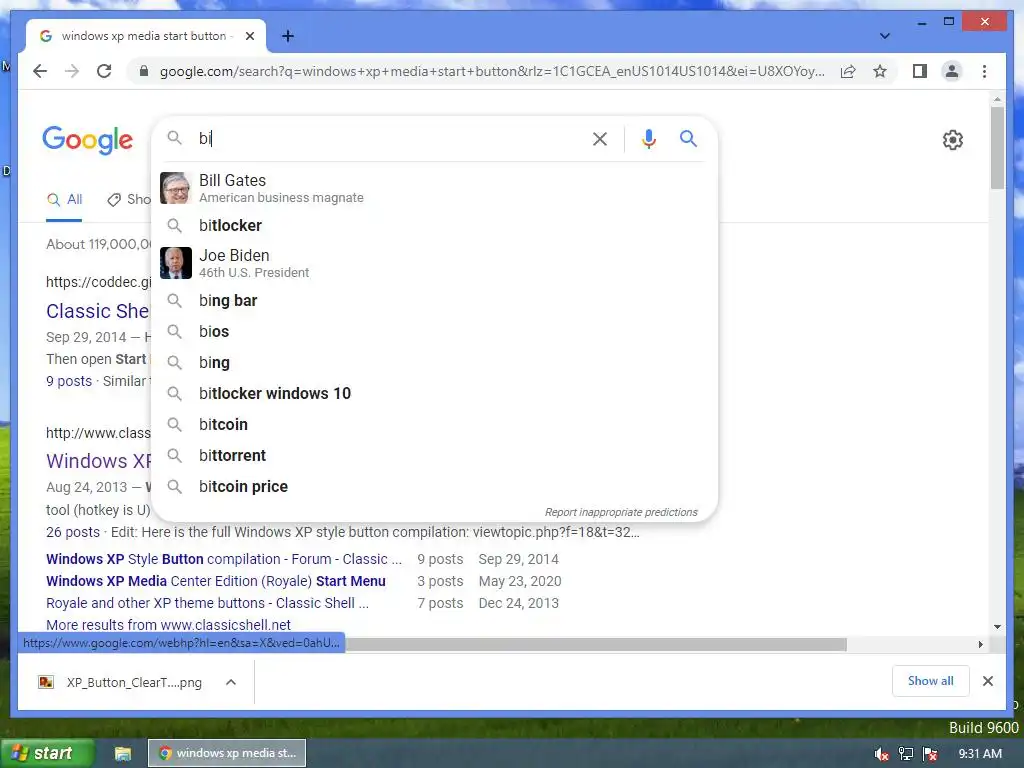Bookmark this page with the star icon
1024x768 pixels.
pyautogui.click(x=880, y=71)
